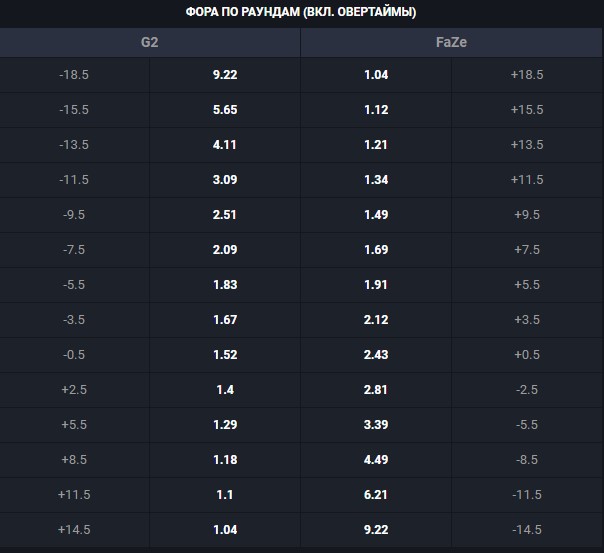Bet on G2 -0.5 at 1.52

click(225, 355)
